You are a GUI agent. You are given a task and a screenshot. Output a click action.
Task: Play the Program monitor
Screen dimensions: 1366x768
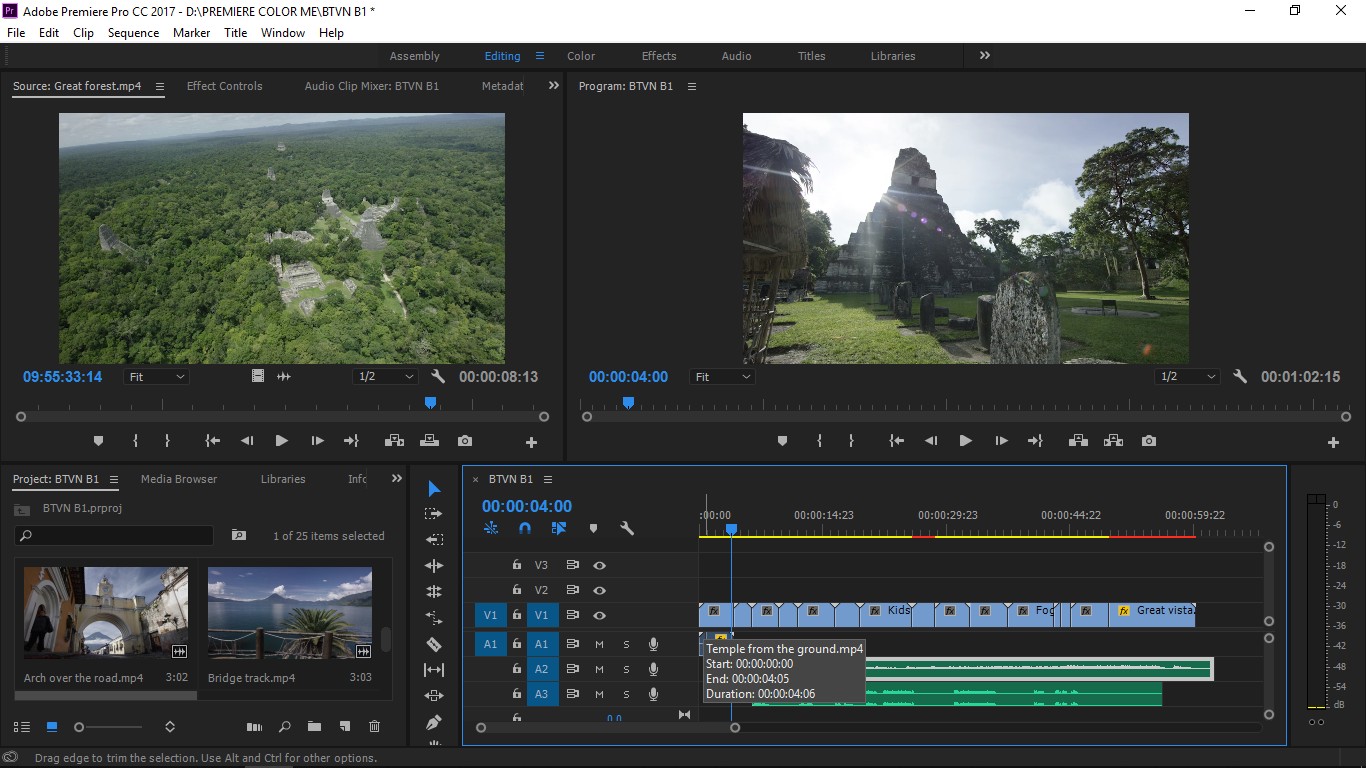(x=965, y=441)
